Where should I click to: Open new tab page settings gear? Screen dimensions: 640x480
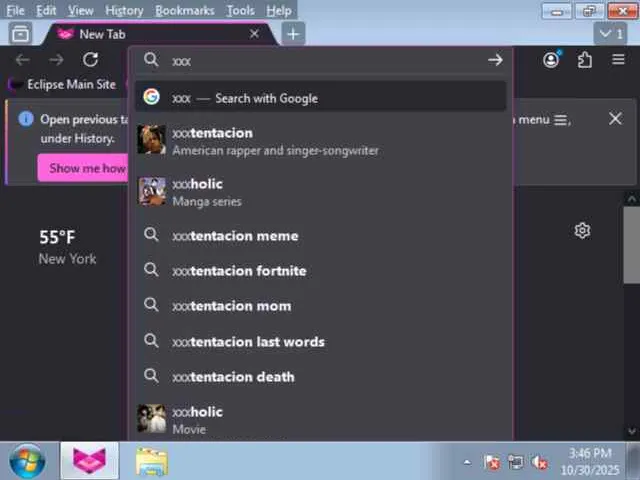582,231
